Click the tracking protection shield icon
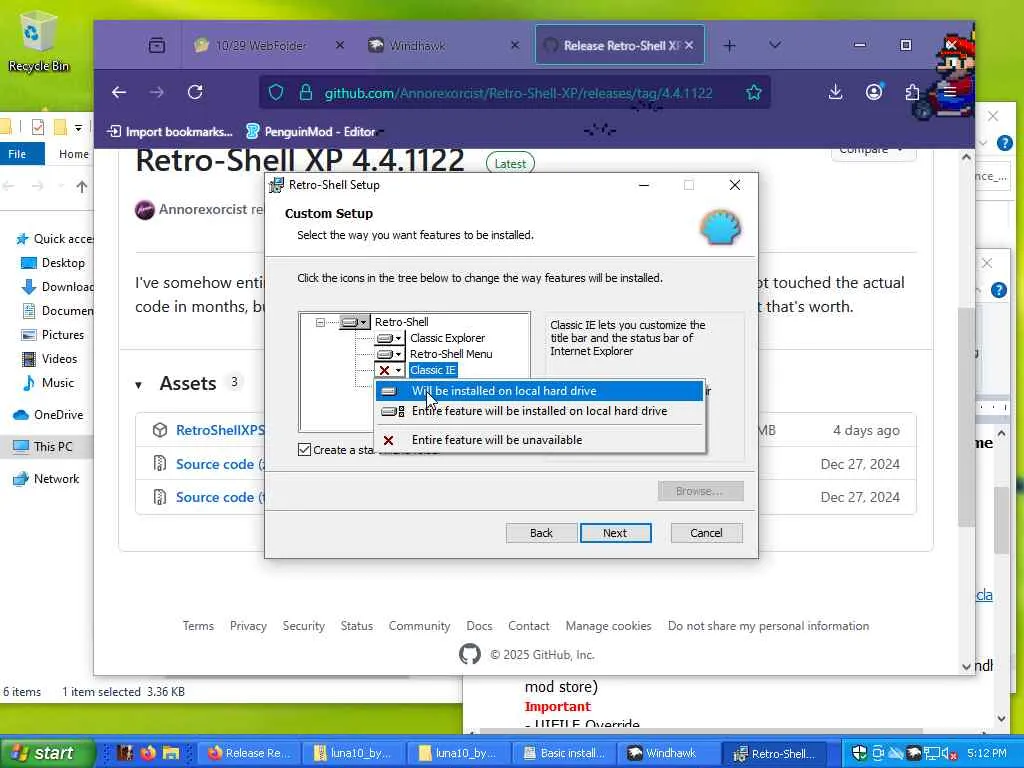 (276, 93)
